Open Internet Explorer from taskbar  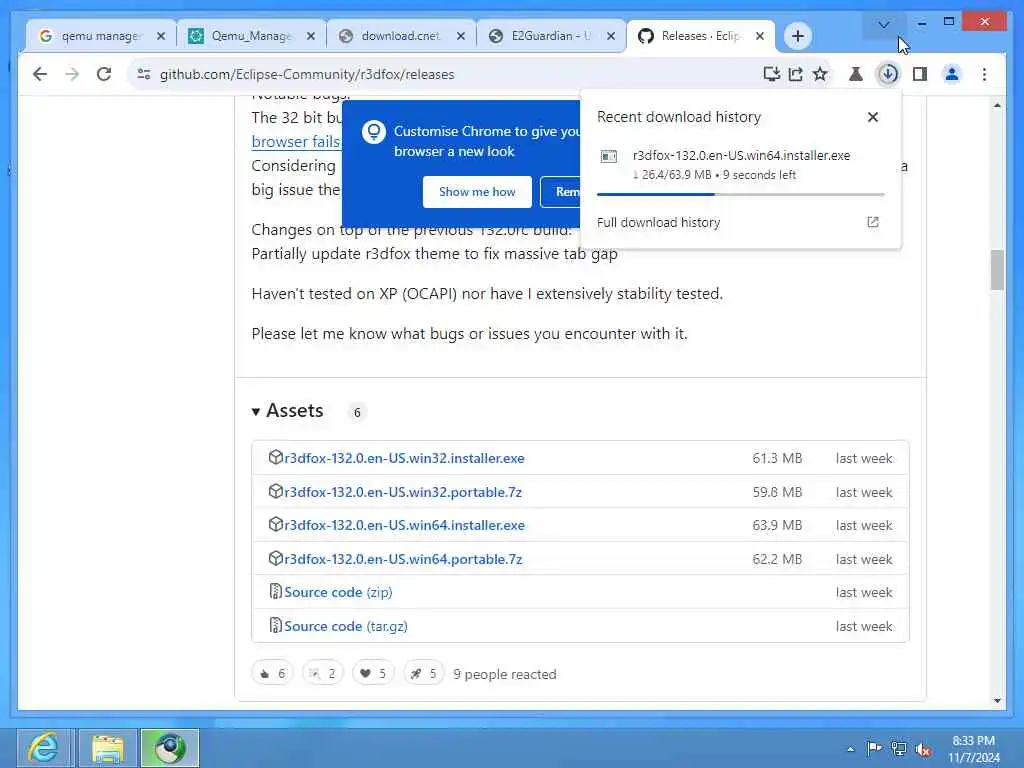(44, 748)
